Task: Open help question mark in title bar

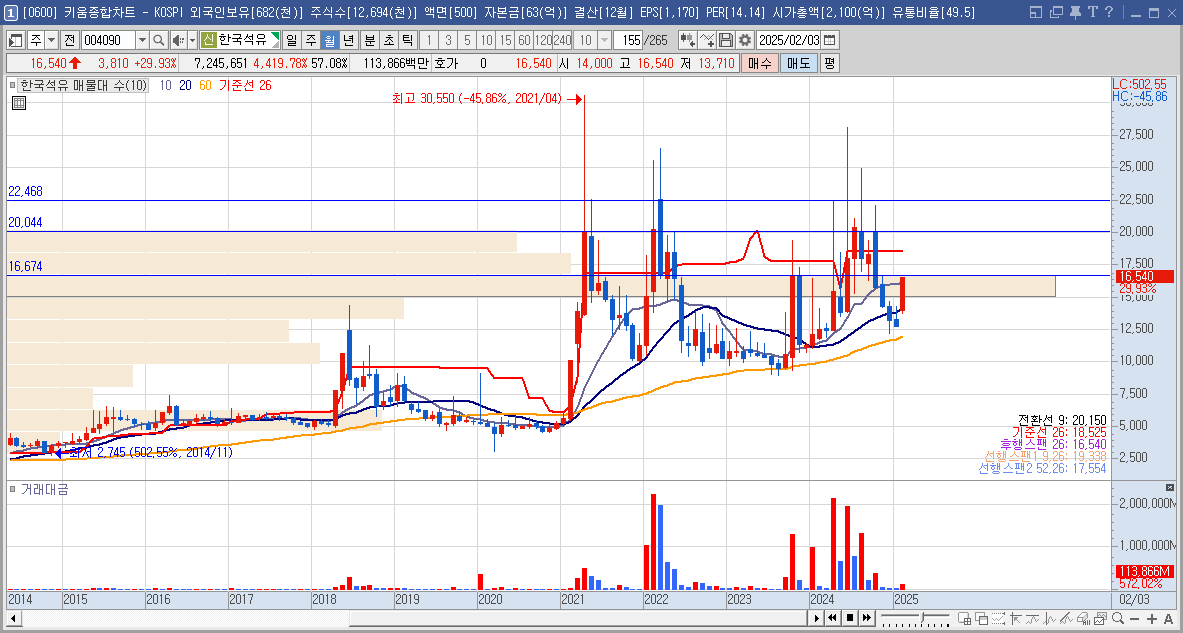Action: pos(1108,12)
